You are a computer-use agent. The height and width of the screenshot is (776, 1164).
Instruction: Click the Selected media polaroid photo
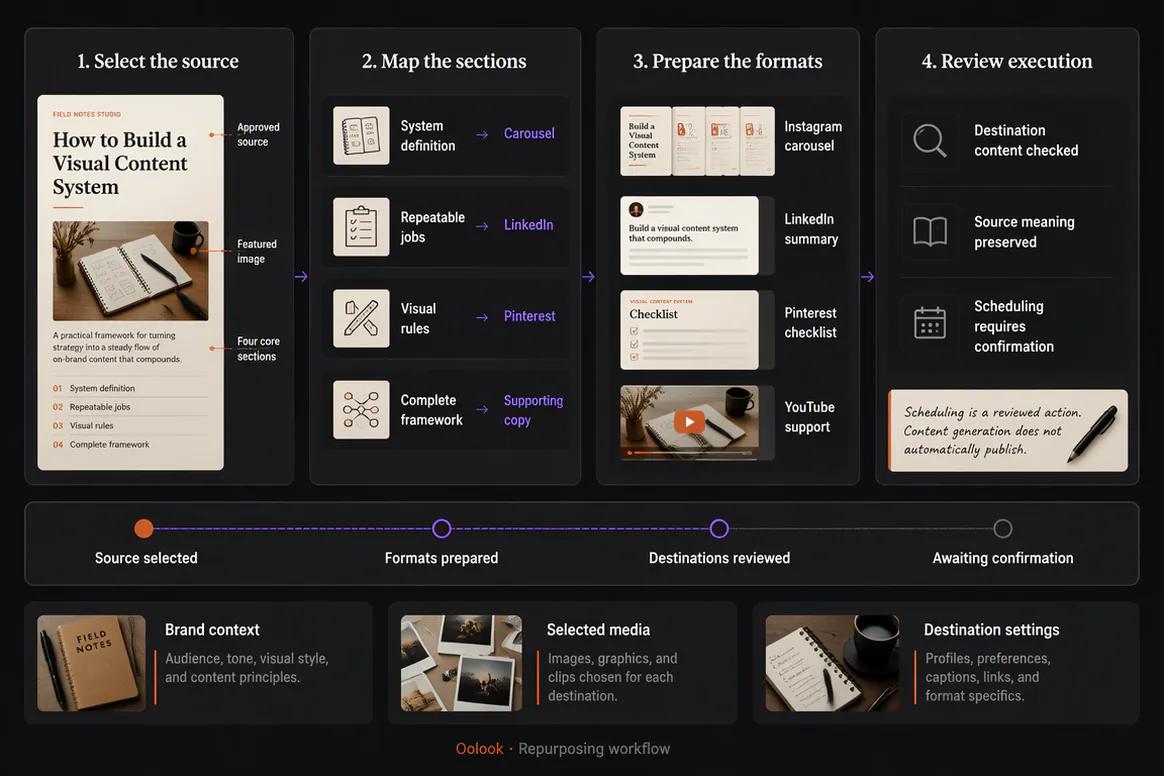pyautogui.click(x=461, y=663)
